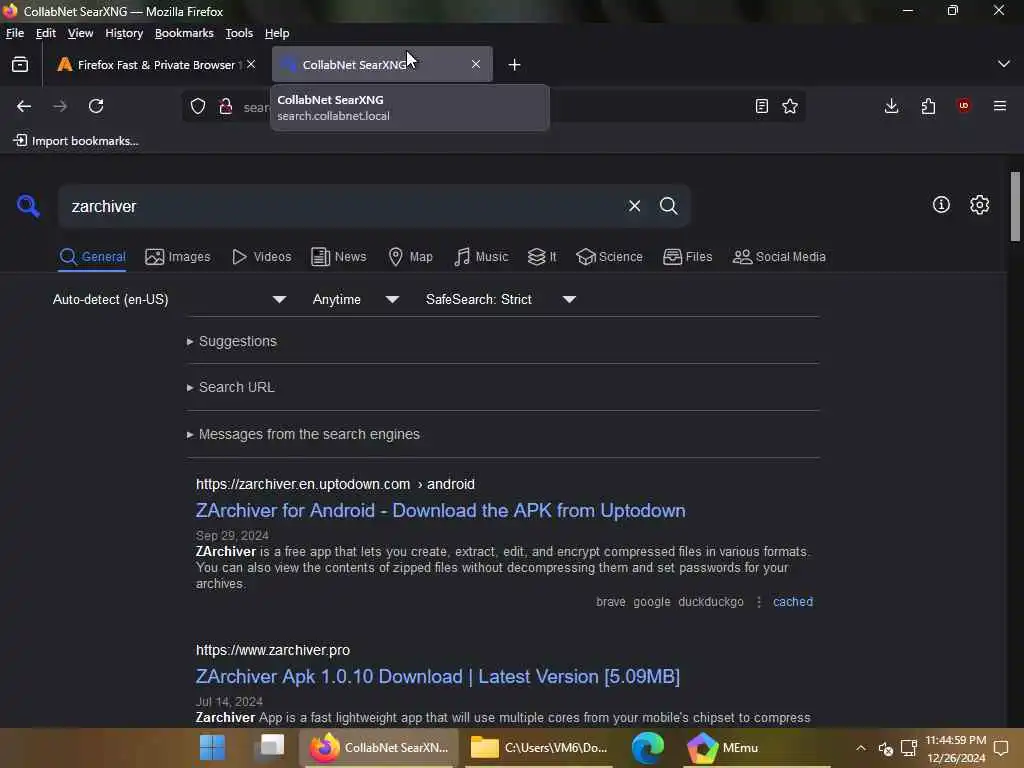Open the Auto-detect (en-US) language dropdown
1024x768 pixels.
(x=169, y=299)
